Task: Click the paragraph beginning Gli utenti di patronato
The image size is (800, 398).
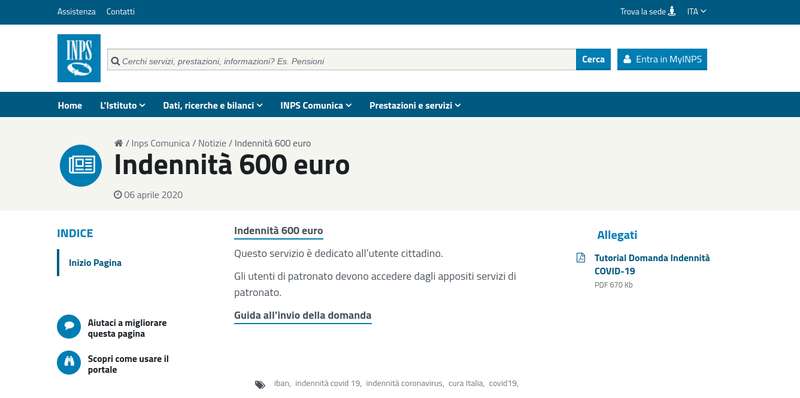Action: point(375,284)
